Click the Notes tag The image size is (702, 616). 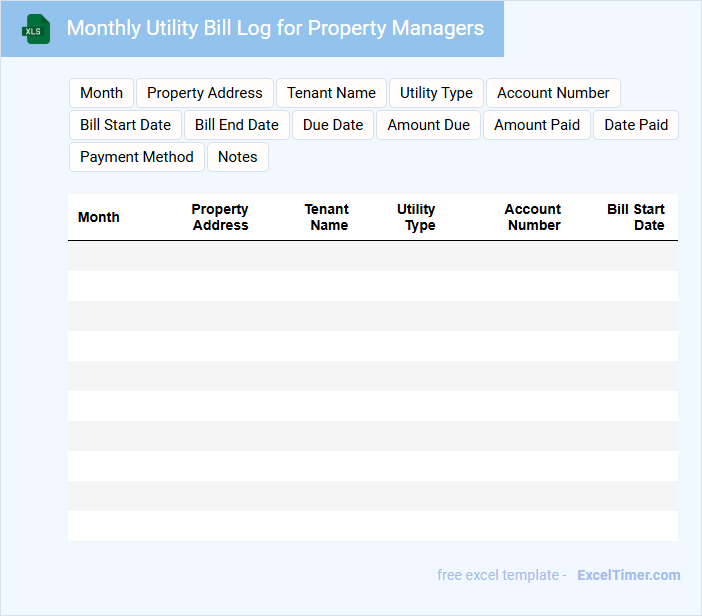pyautogui.click(x=237, y=157)
